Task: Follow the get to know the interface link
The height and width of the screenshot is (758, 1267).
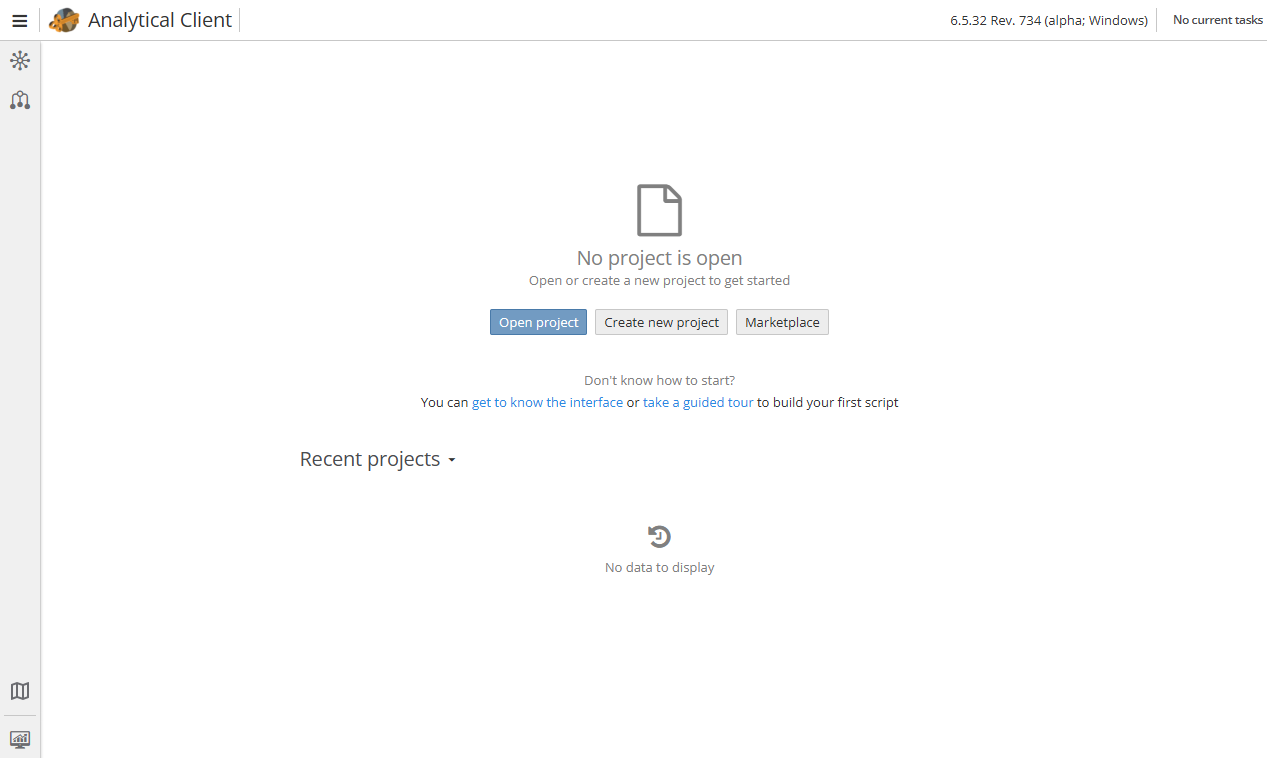Action: coord(547,402)
